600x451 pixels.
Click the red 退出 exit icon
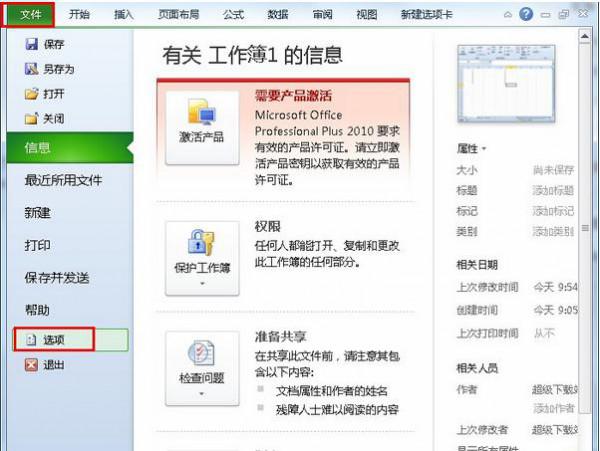pyautogui.click(x=31, y=365)
